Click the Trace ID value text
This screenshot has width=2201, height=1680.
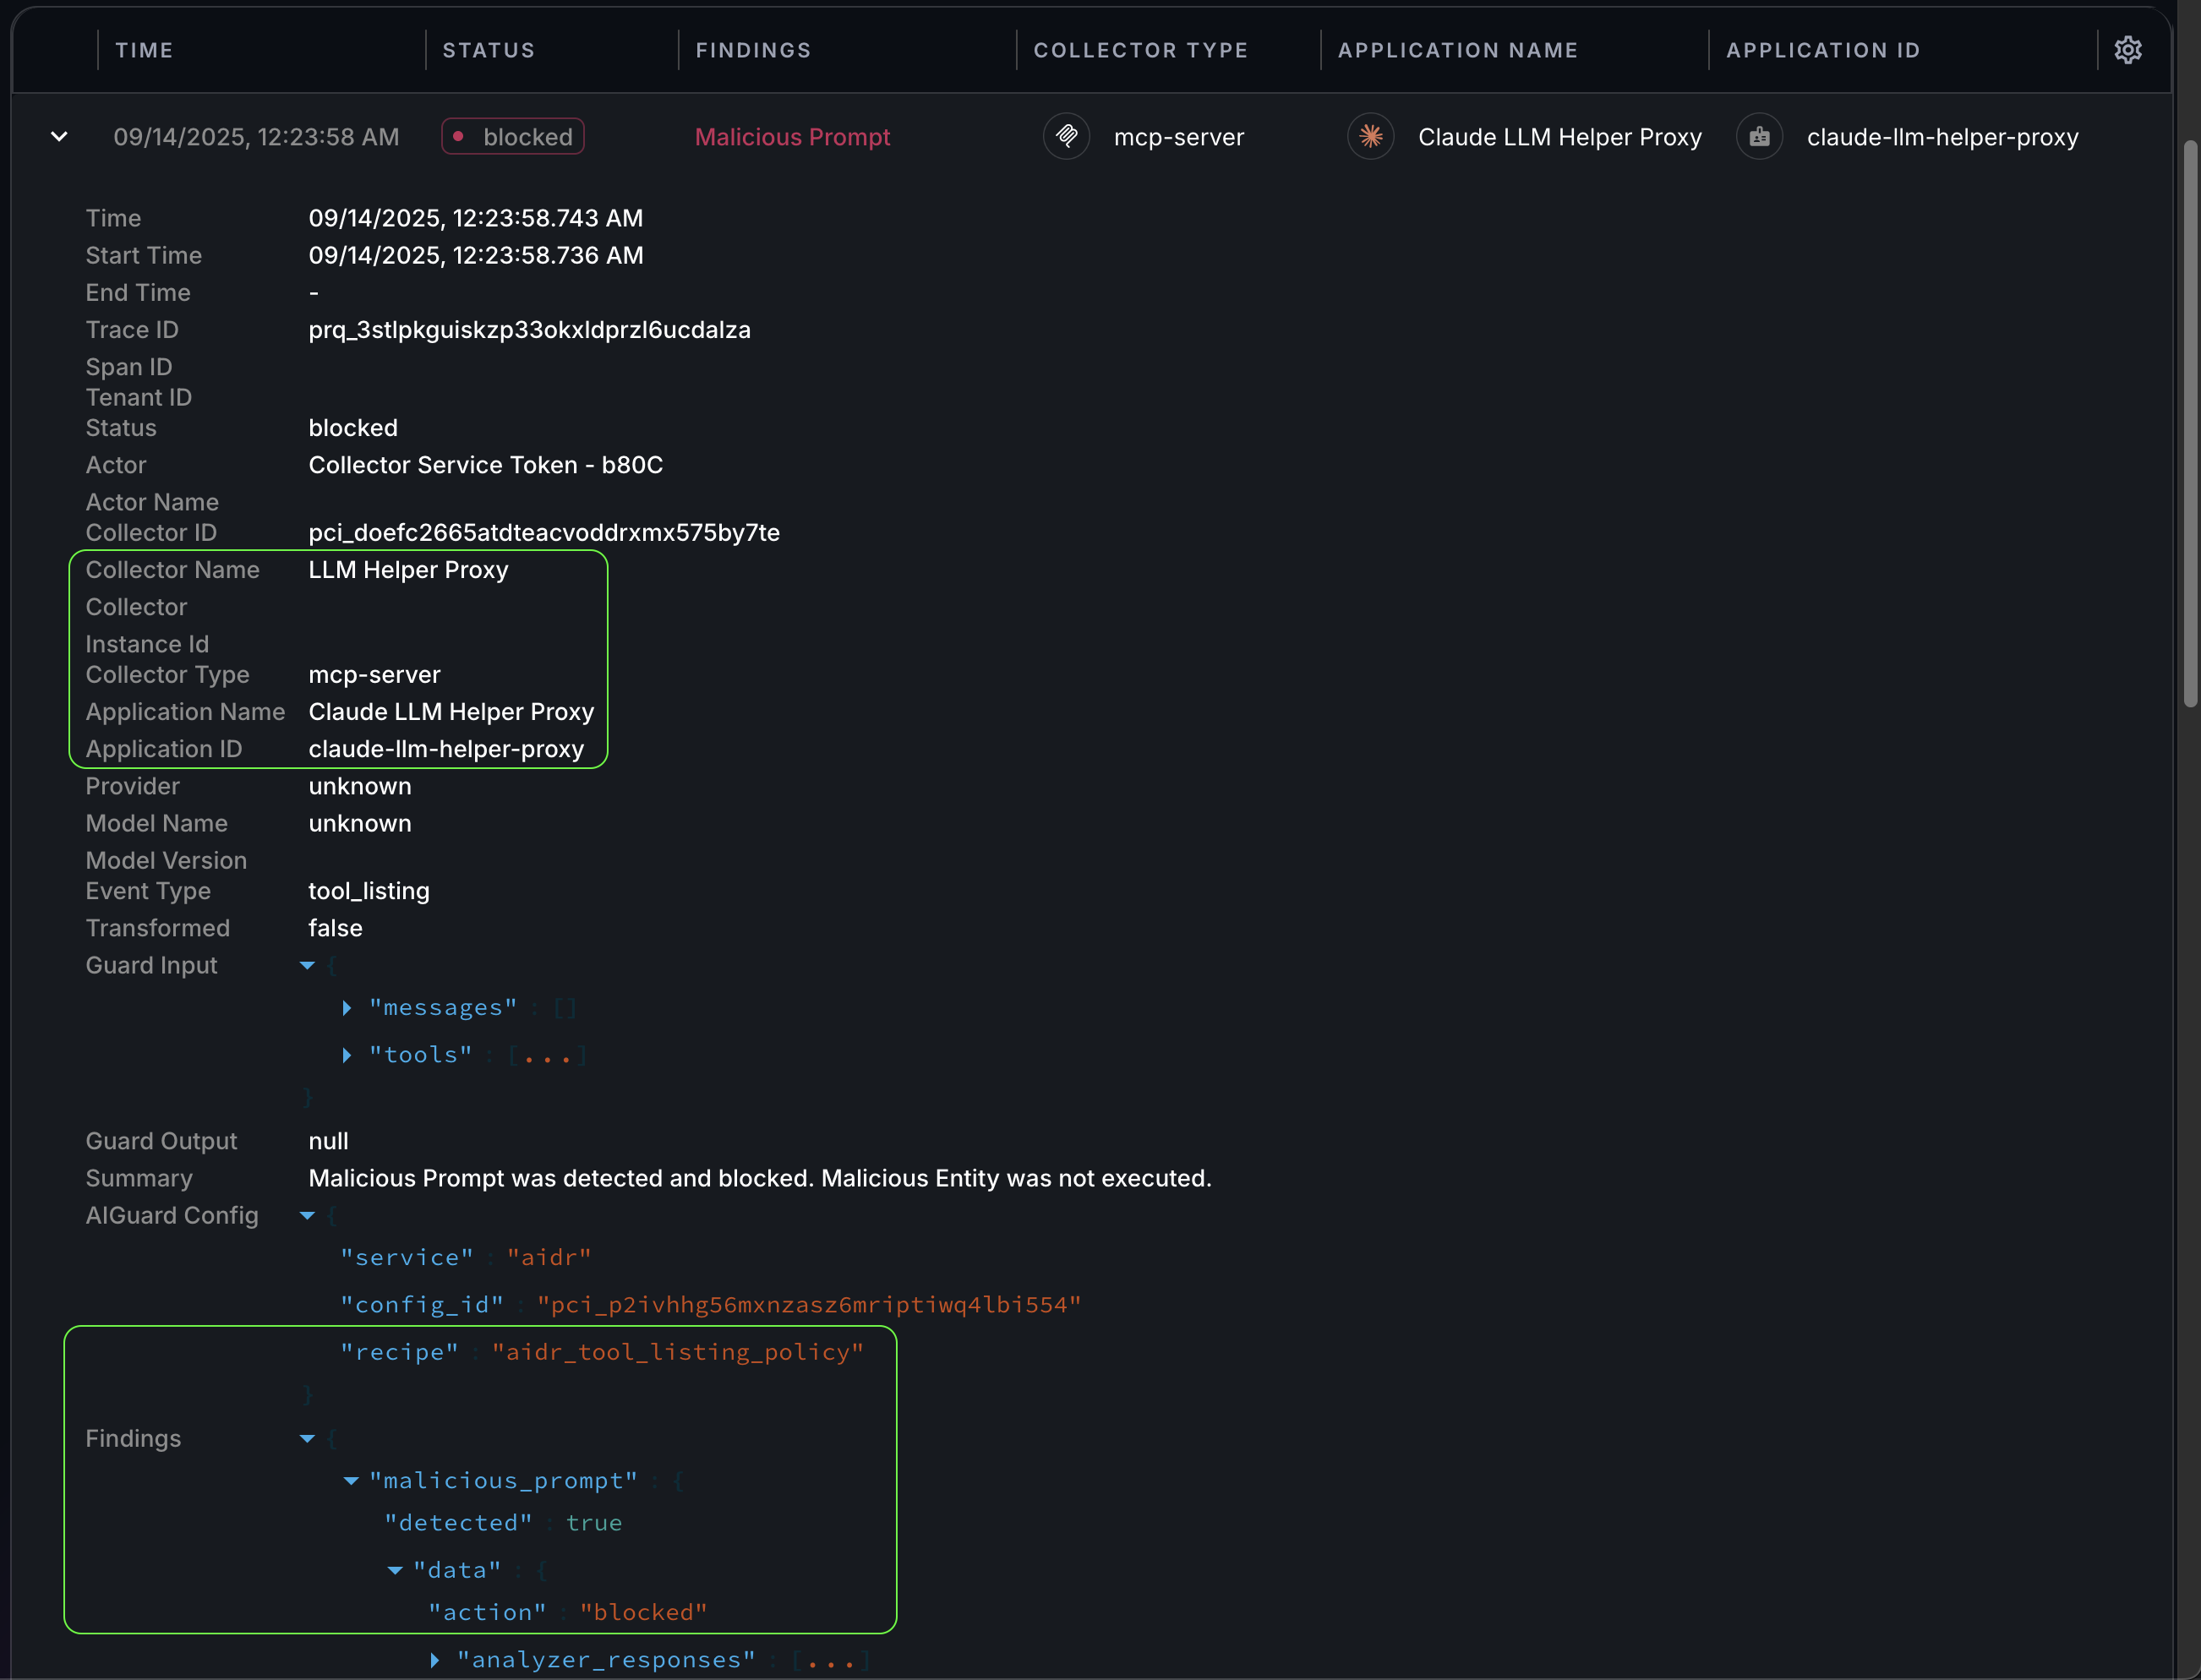click(529, 330)
